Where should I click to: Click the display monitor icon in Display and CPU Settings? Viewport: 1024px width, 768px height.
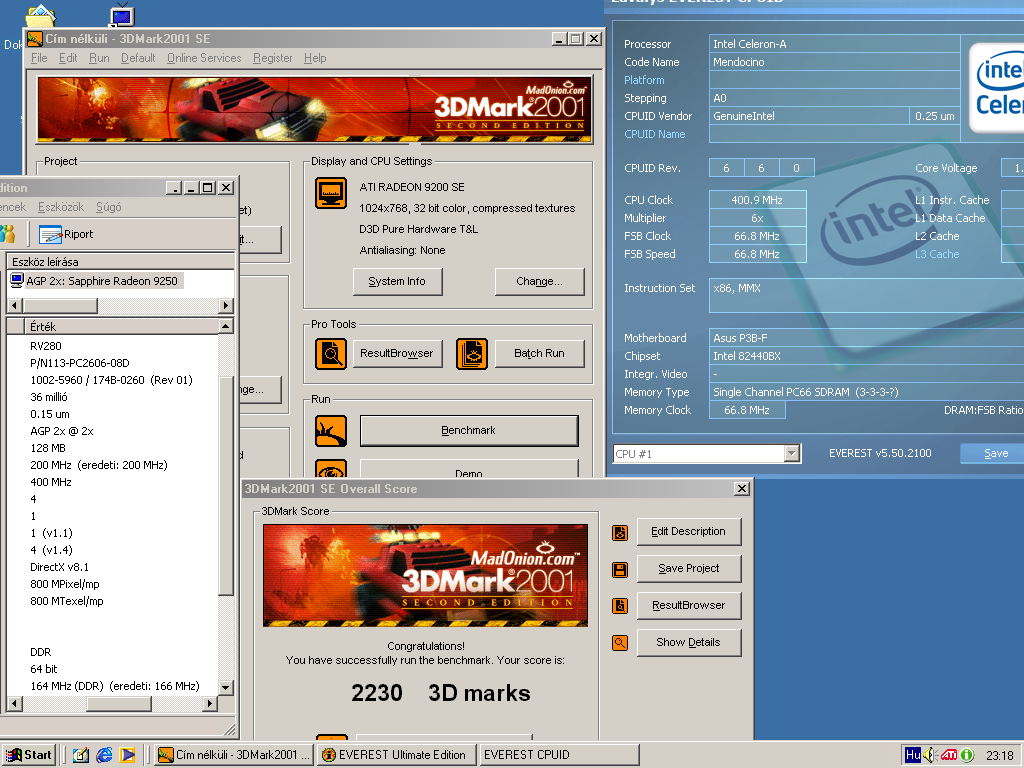(330, 193)
